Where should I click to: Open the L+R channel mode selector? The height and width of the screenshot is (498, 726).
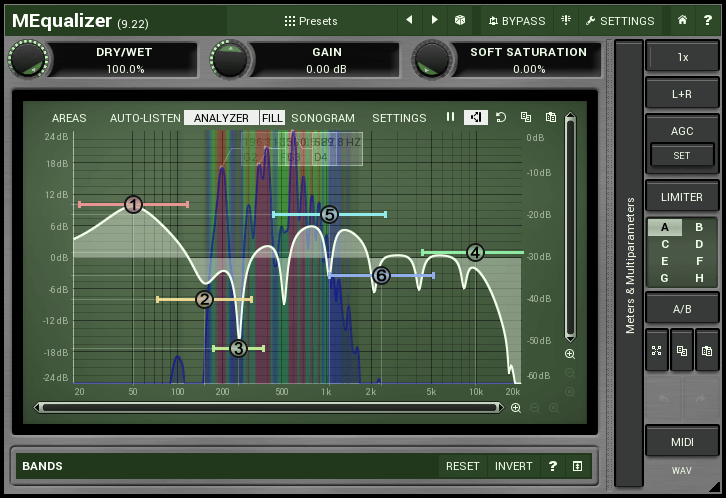pos(682,93)
